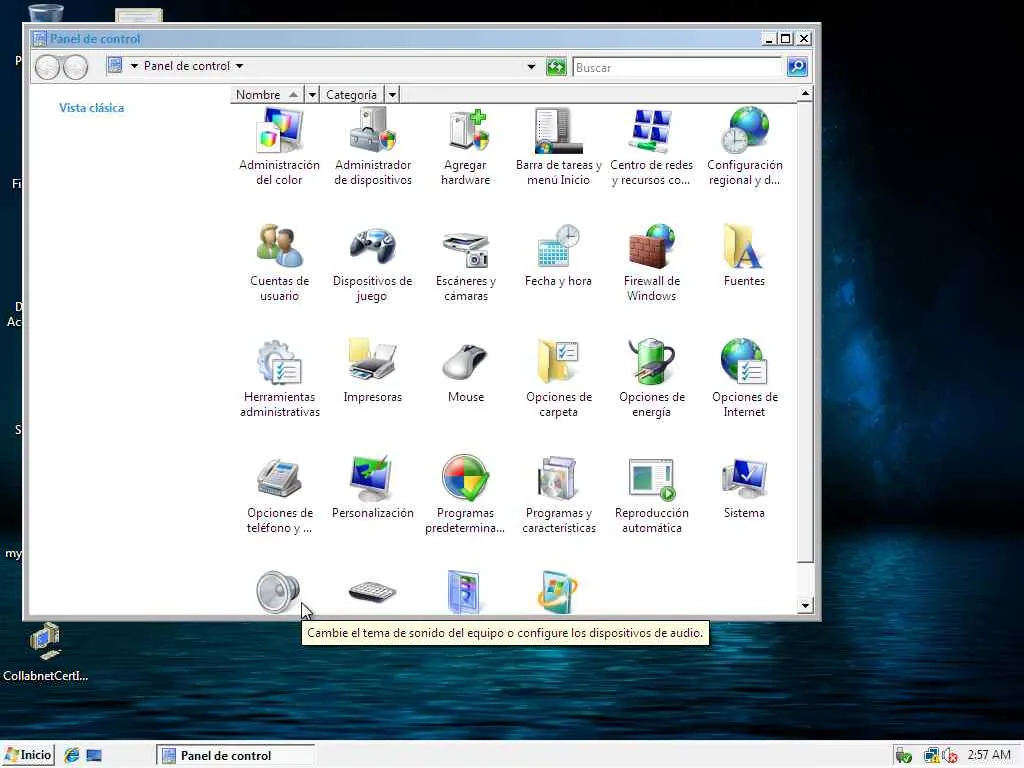
Task: Open Programas y características icon
Action: pos(557,479)
